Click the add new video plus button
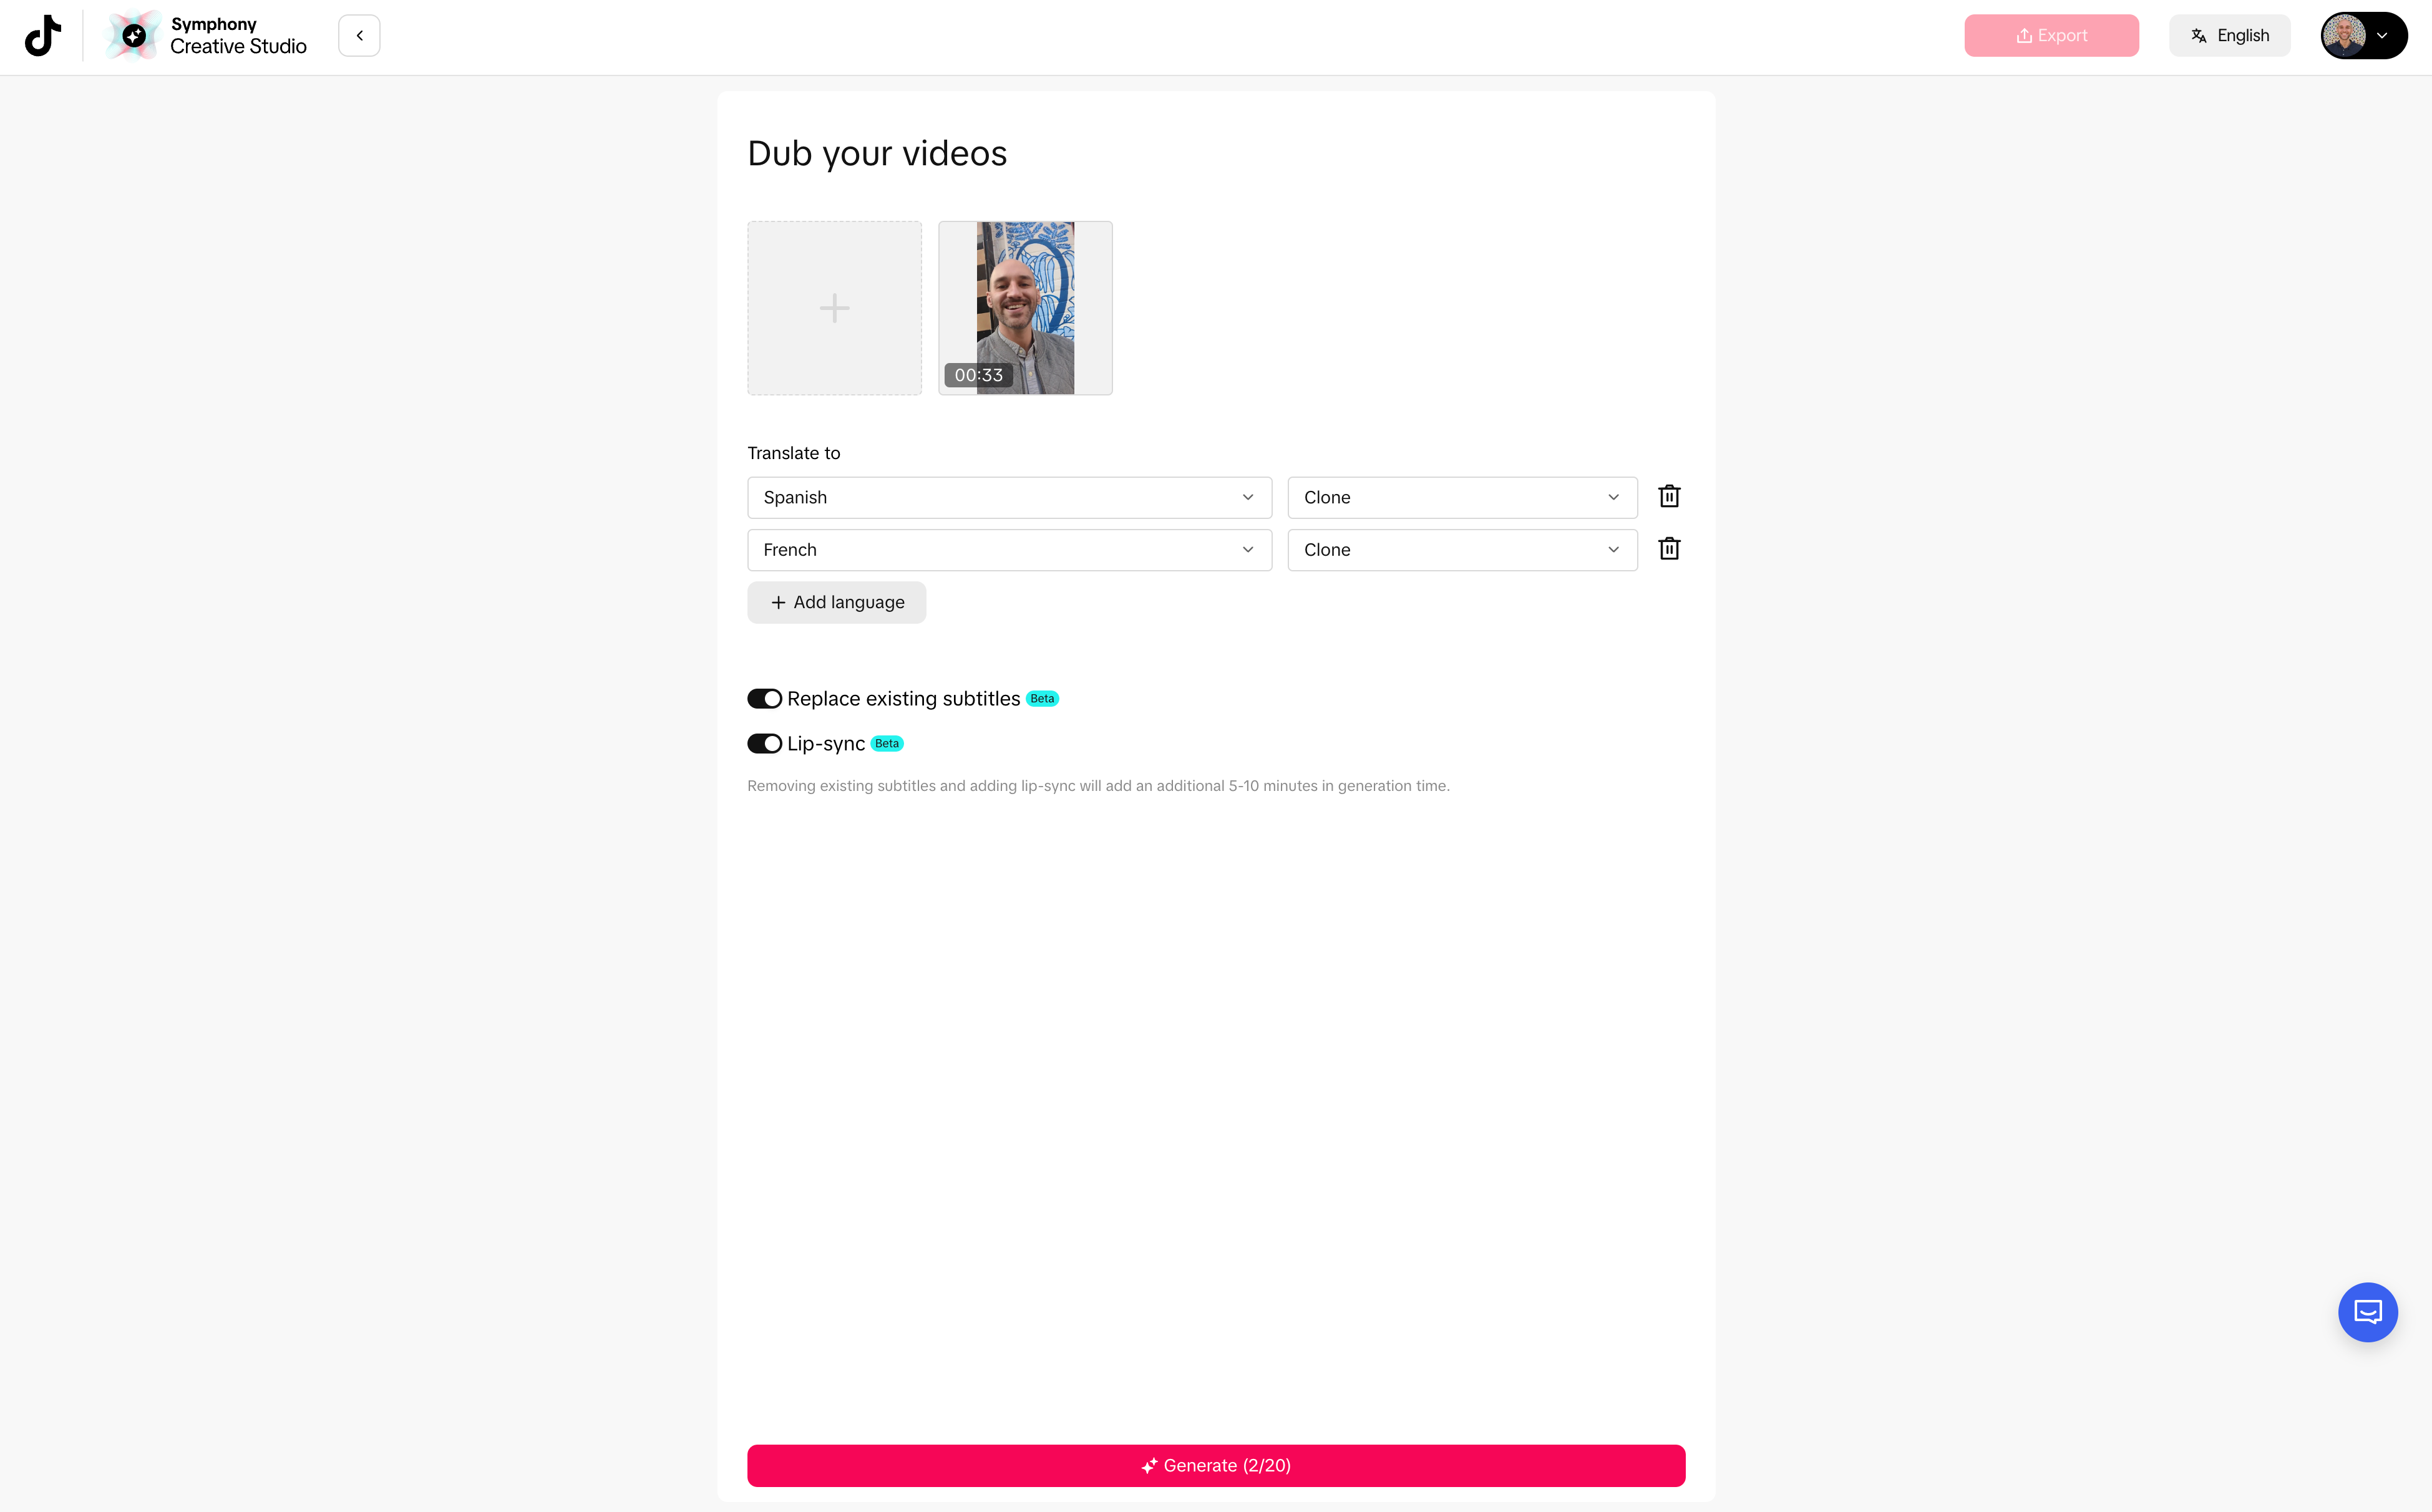 [833, 307]
